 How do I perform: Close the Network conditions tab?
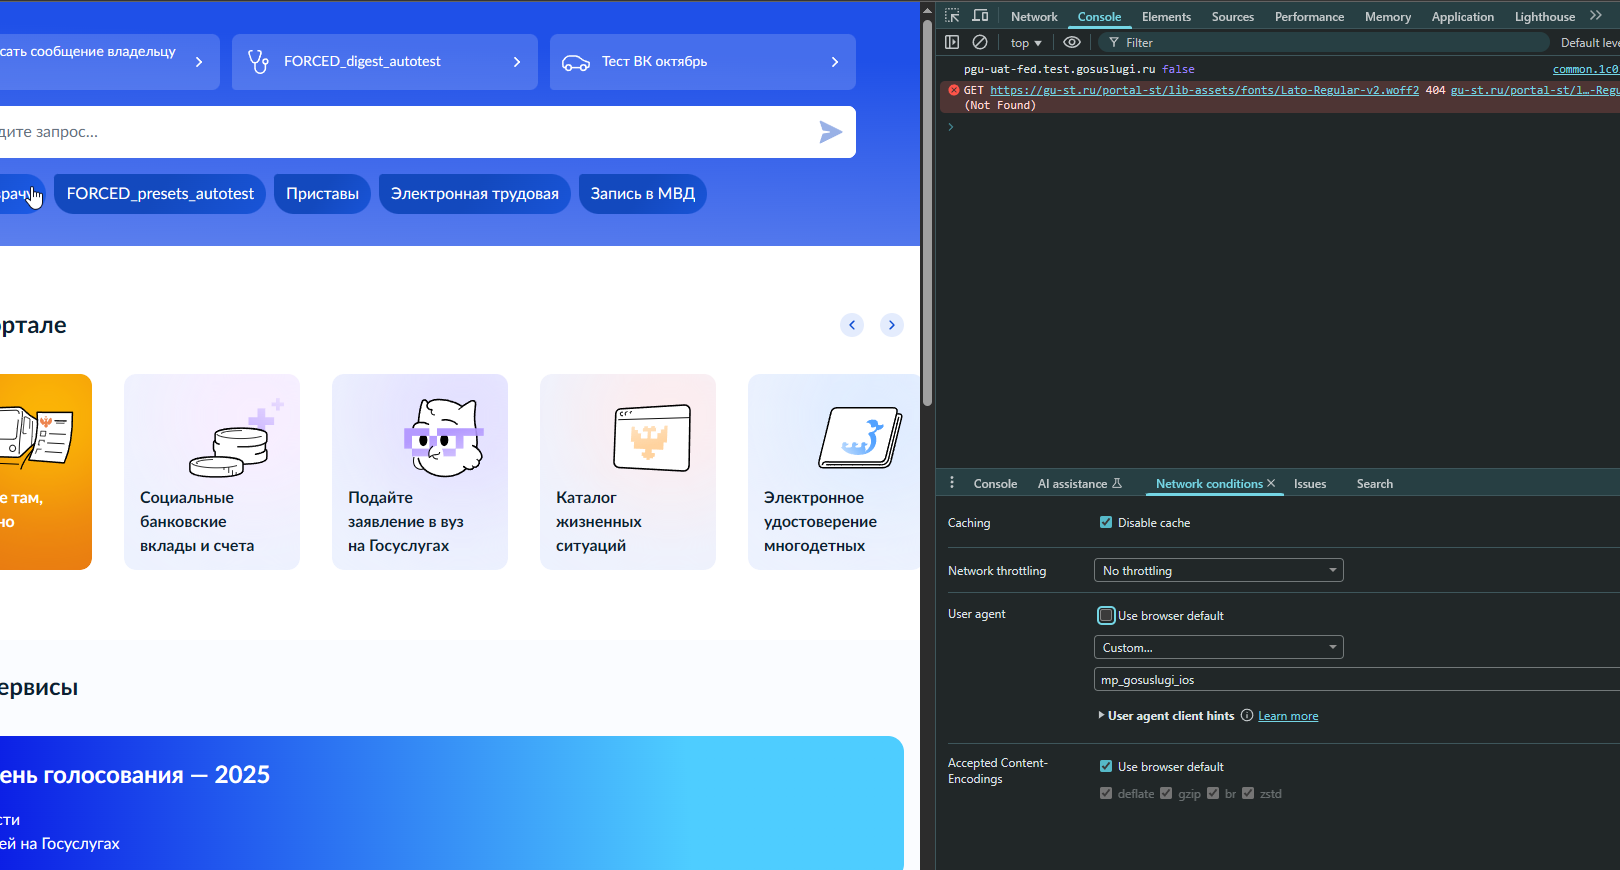[x=1271, y=483]
